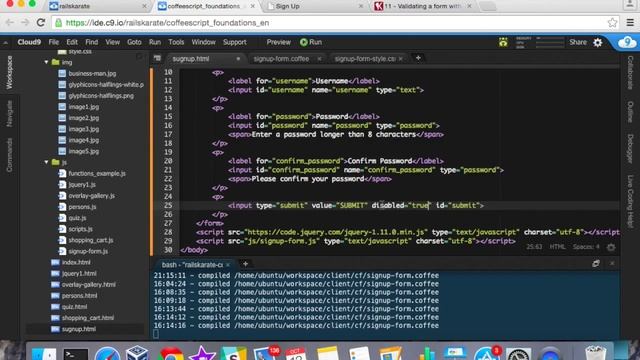Add a new editor tab with plus
Viewport: 640px width, 360px height.
(x=418, y=58)
